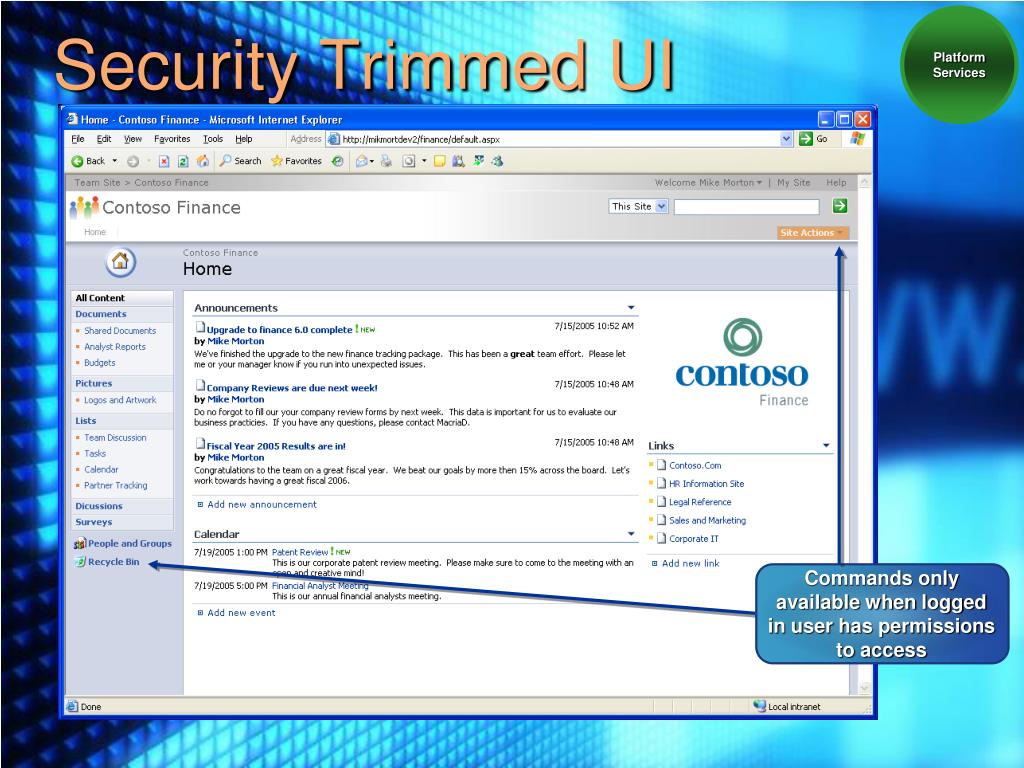The image size is (1024, 768).
Task: Click the Refresh page icon
Action: pos(184,161)
